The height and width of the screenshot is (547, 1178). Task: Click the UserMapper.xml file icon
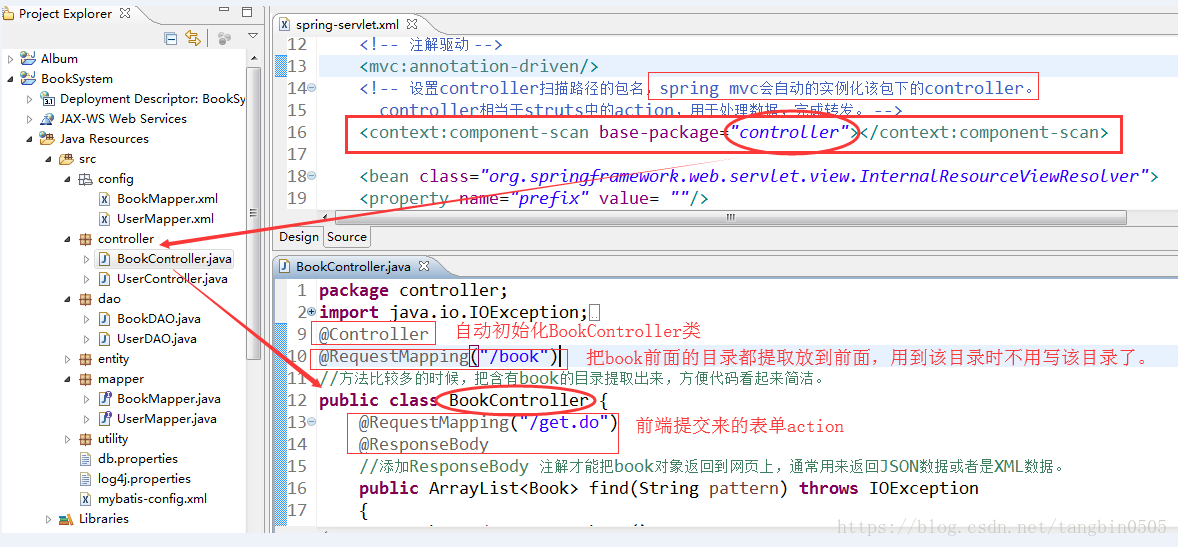pos(104,219)
